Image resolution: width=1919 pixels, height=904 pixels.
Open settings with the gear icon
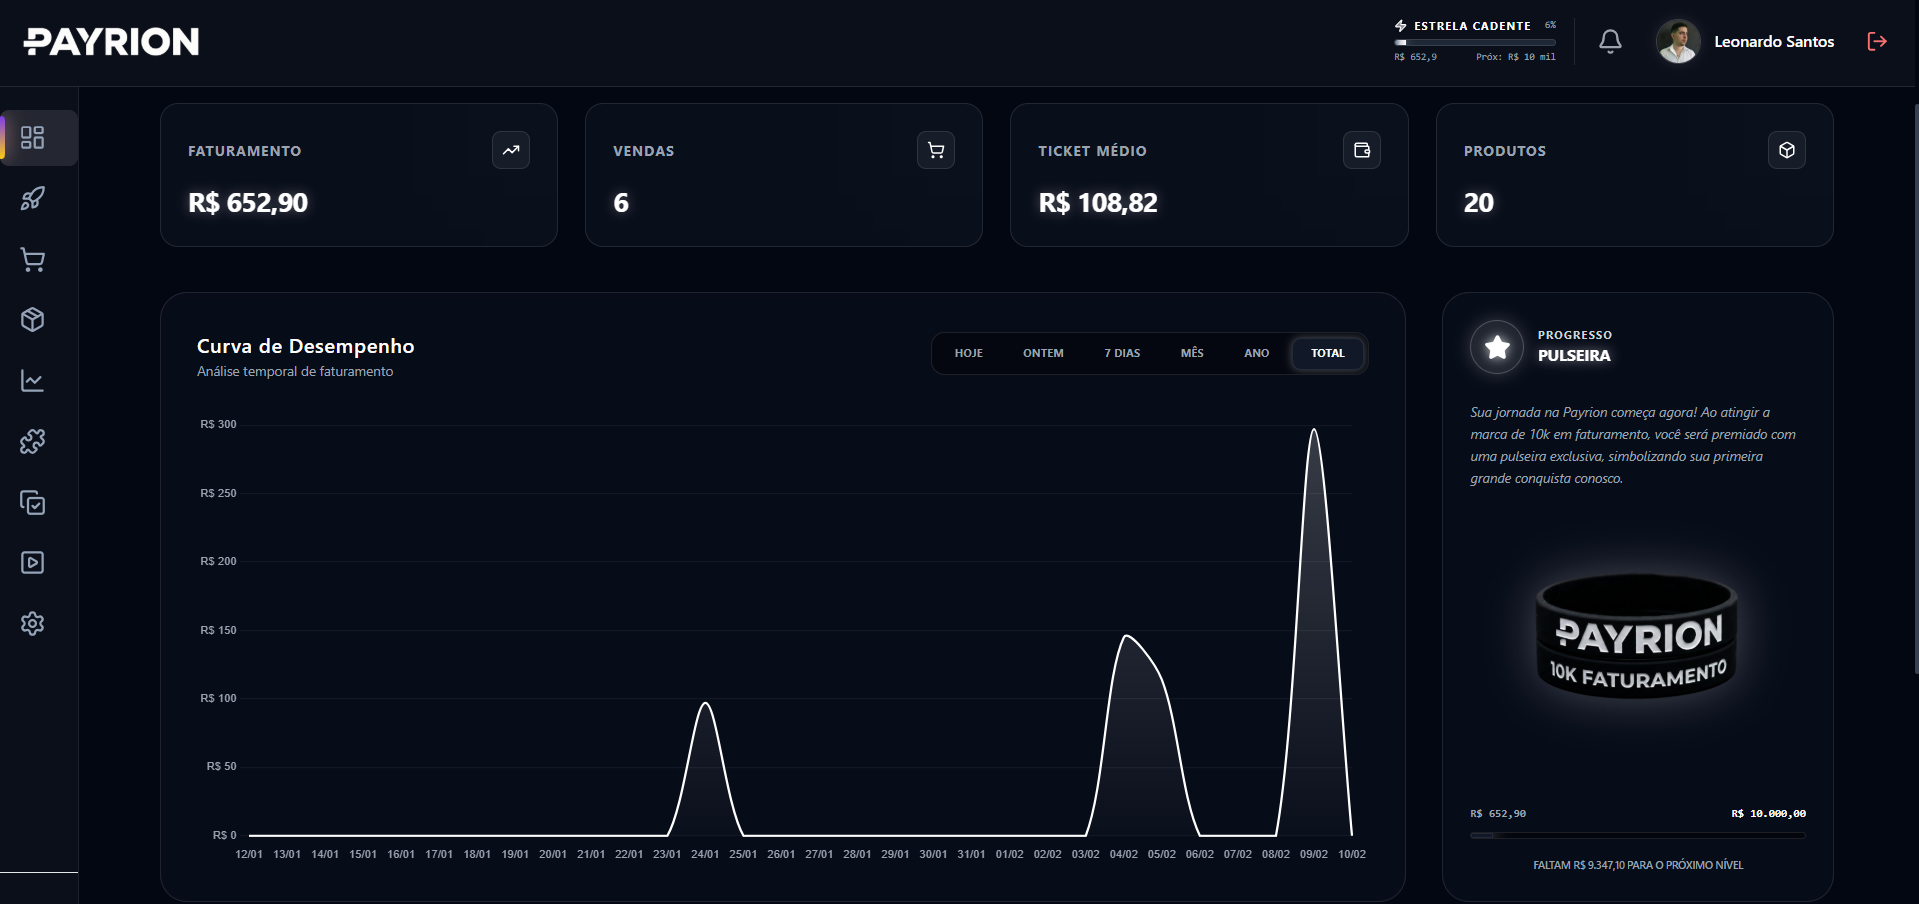click(33, 623)
